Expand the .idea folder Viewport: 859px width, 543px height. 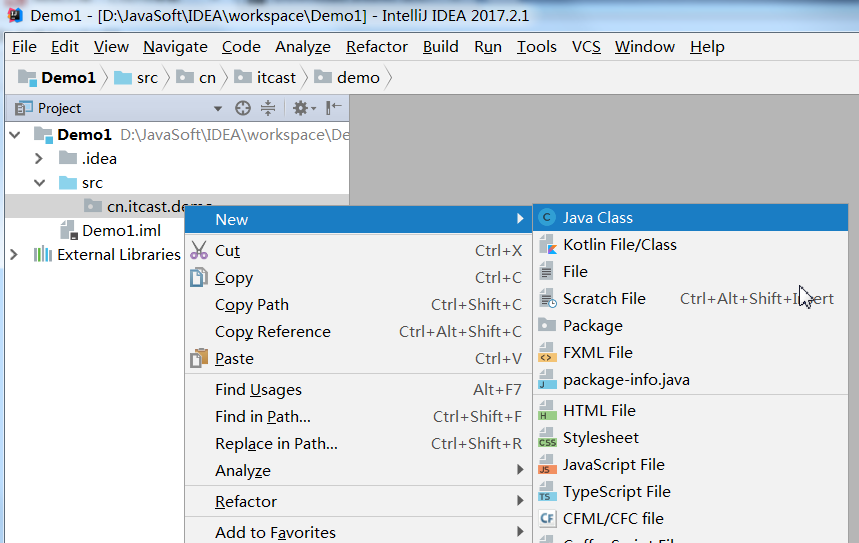(x=39, y=158)
